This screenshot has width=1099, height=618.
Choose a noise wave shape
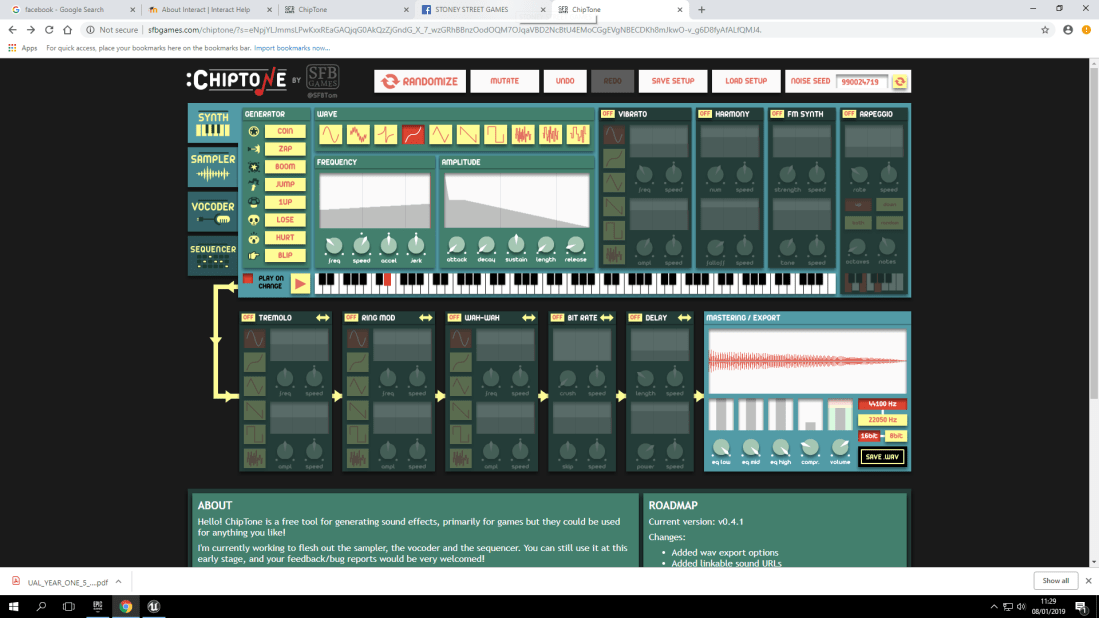[521, 133]
